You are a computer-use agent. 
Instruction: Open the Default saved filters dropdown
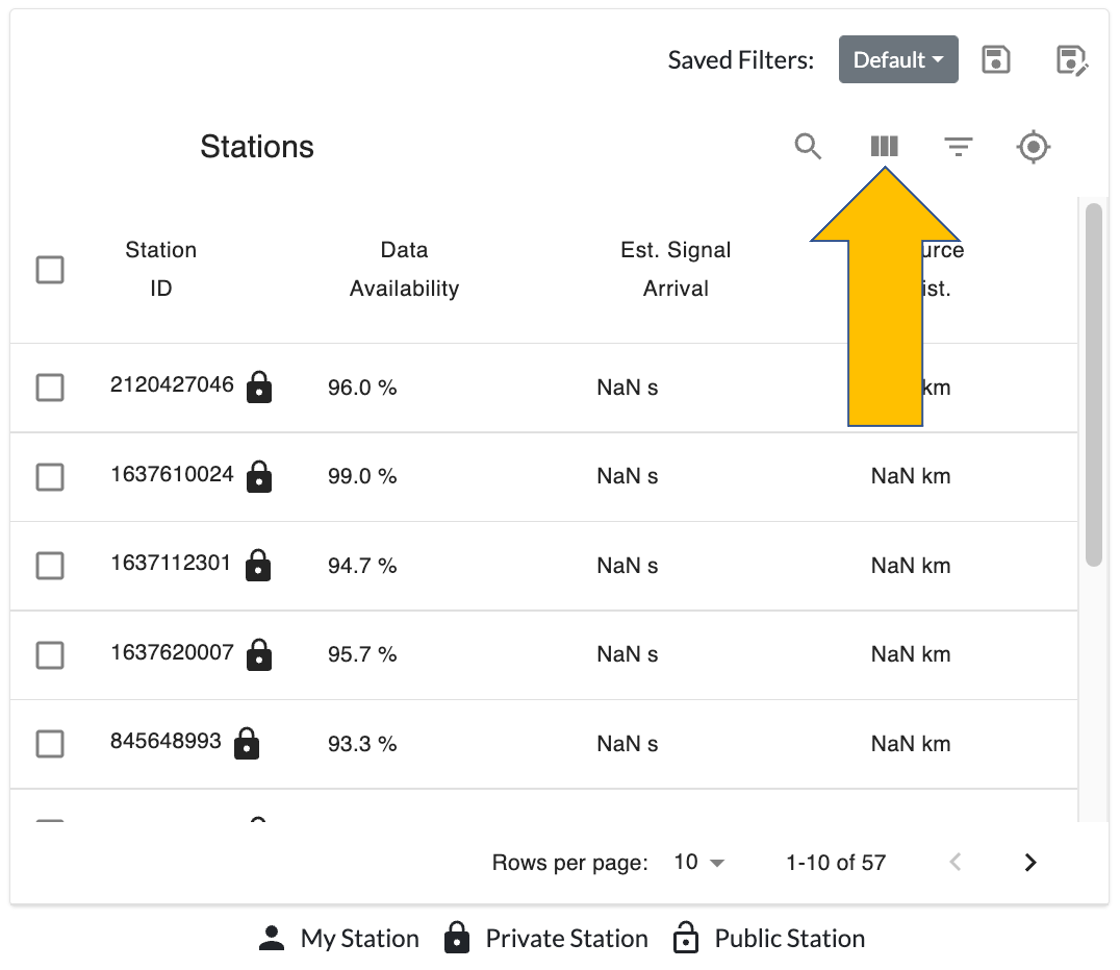(x=898, y=60)
